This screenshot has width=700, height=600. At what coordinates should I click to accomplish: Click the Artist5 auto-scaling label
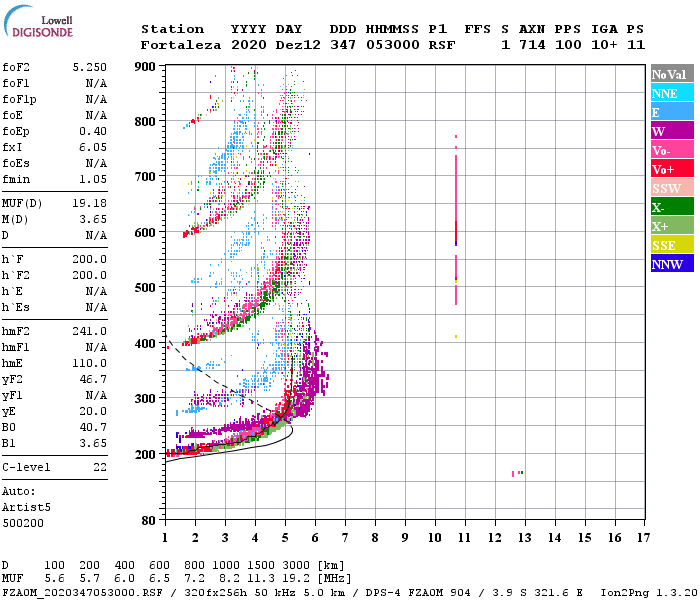[26, 508]
